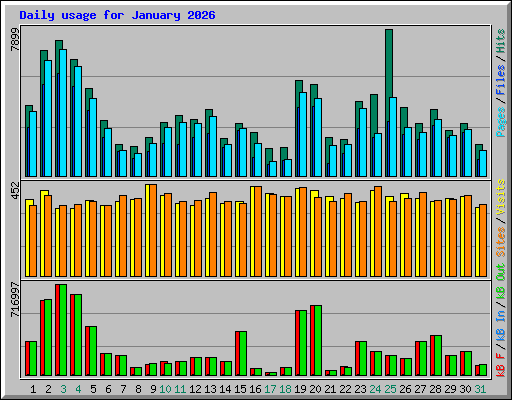
Task: Click day label 29 on the axis
Action: 450,389
